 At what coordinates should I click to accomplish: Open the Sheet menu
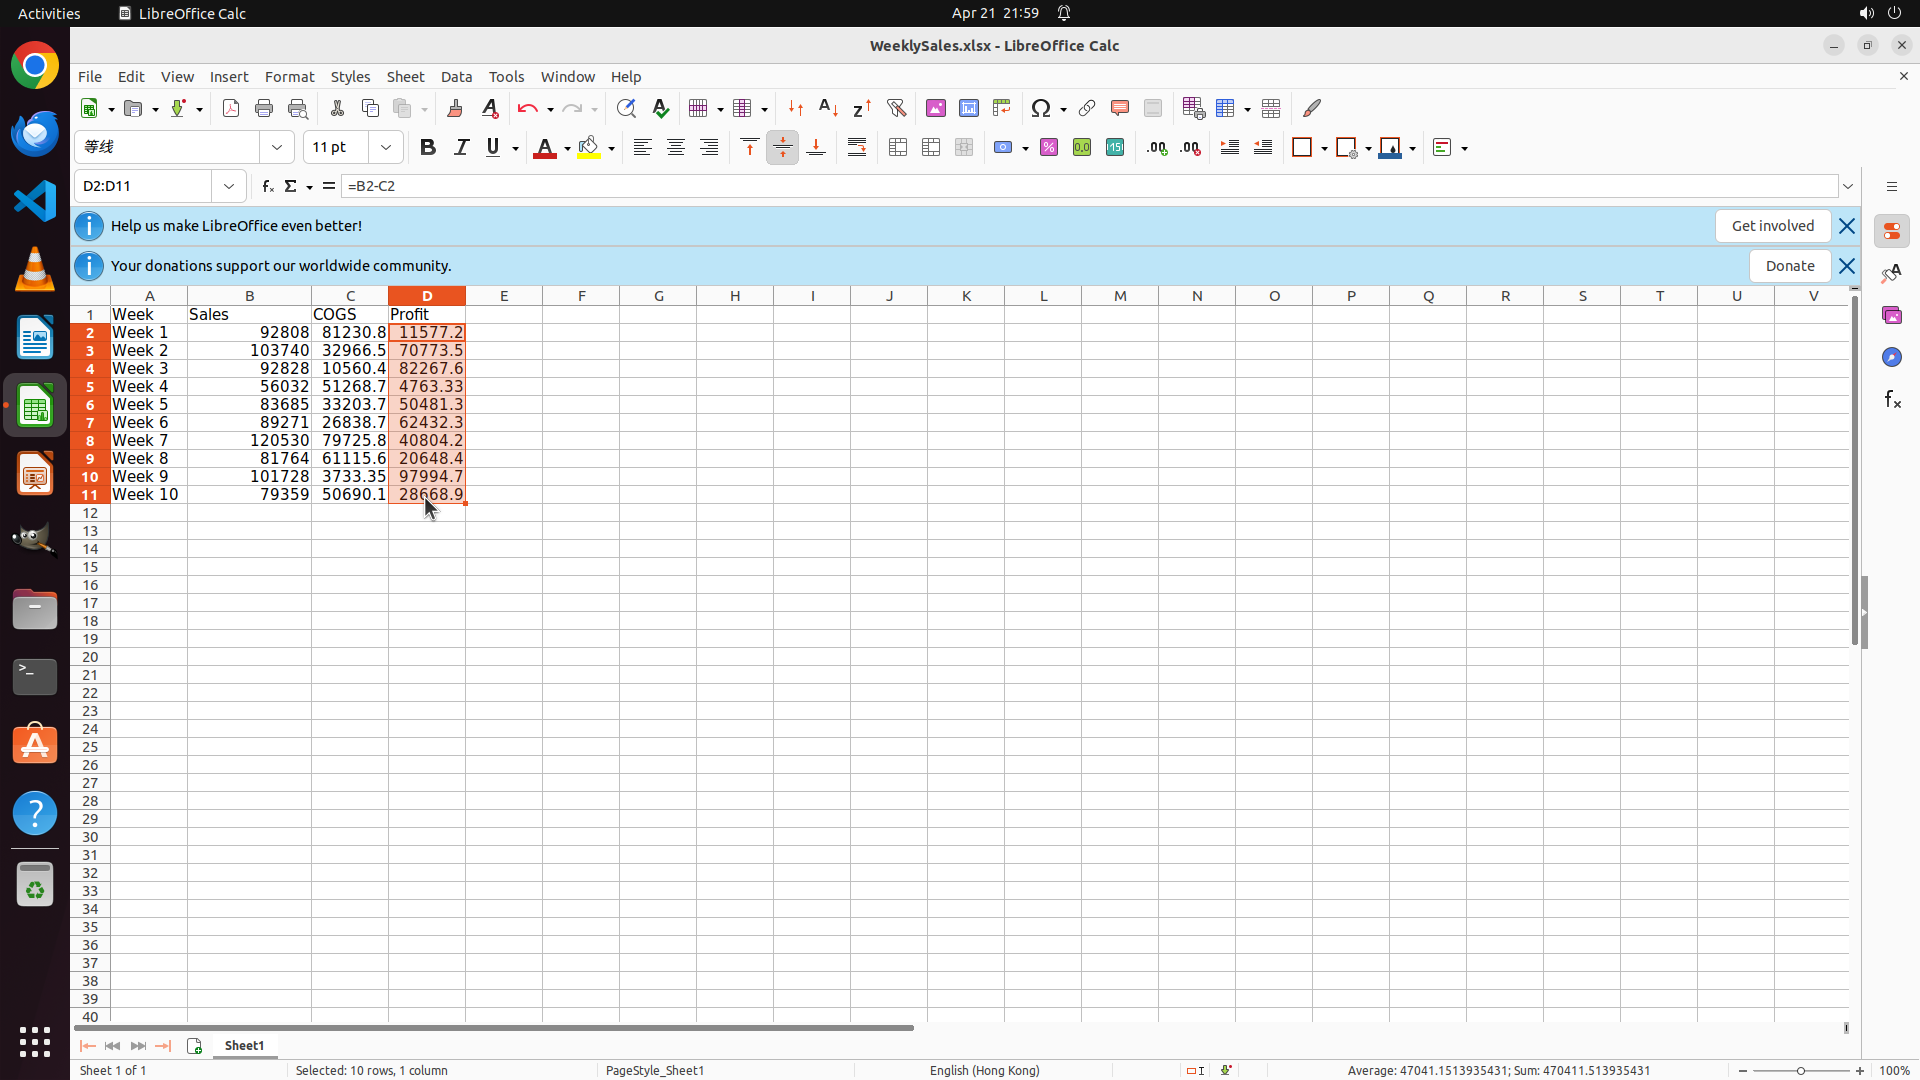click(x=405, y=77)
